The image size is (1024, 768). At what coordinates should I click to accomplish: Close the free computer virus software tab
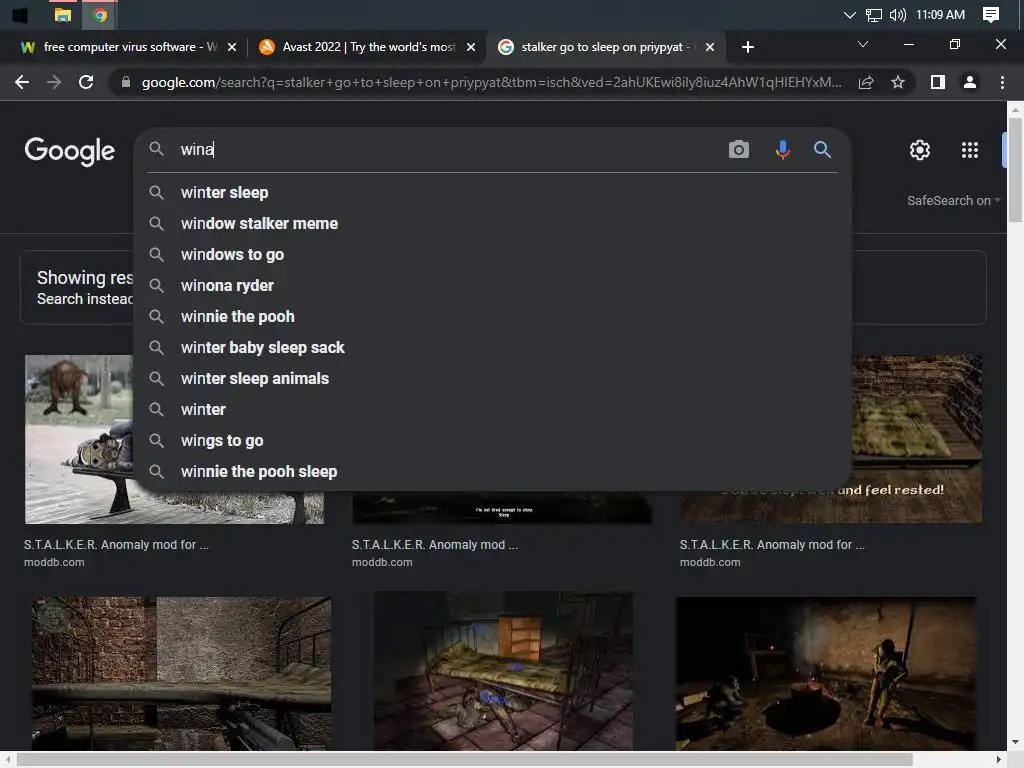pyautogui.click(x=232, y=47)
